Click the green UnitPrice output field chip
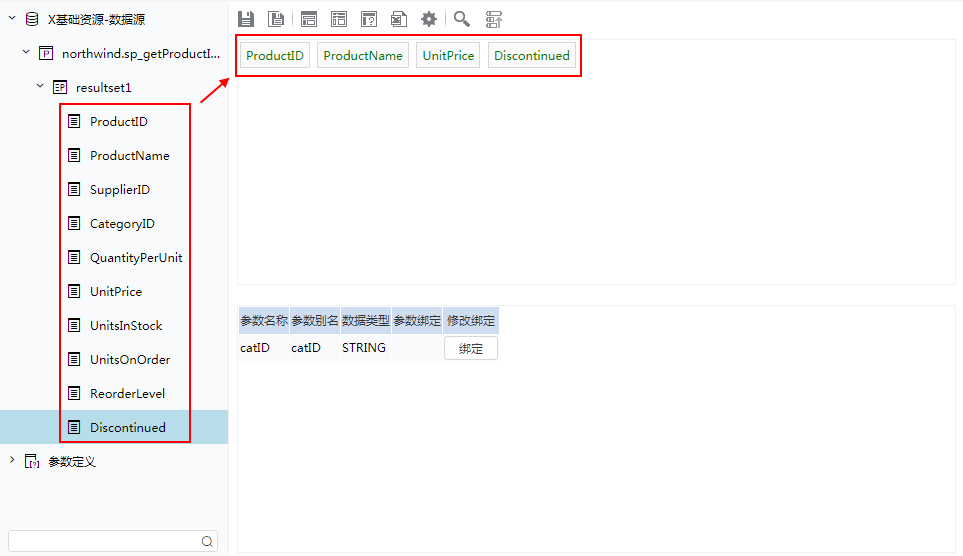 [448, 55]
